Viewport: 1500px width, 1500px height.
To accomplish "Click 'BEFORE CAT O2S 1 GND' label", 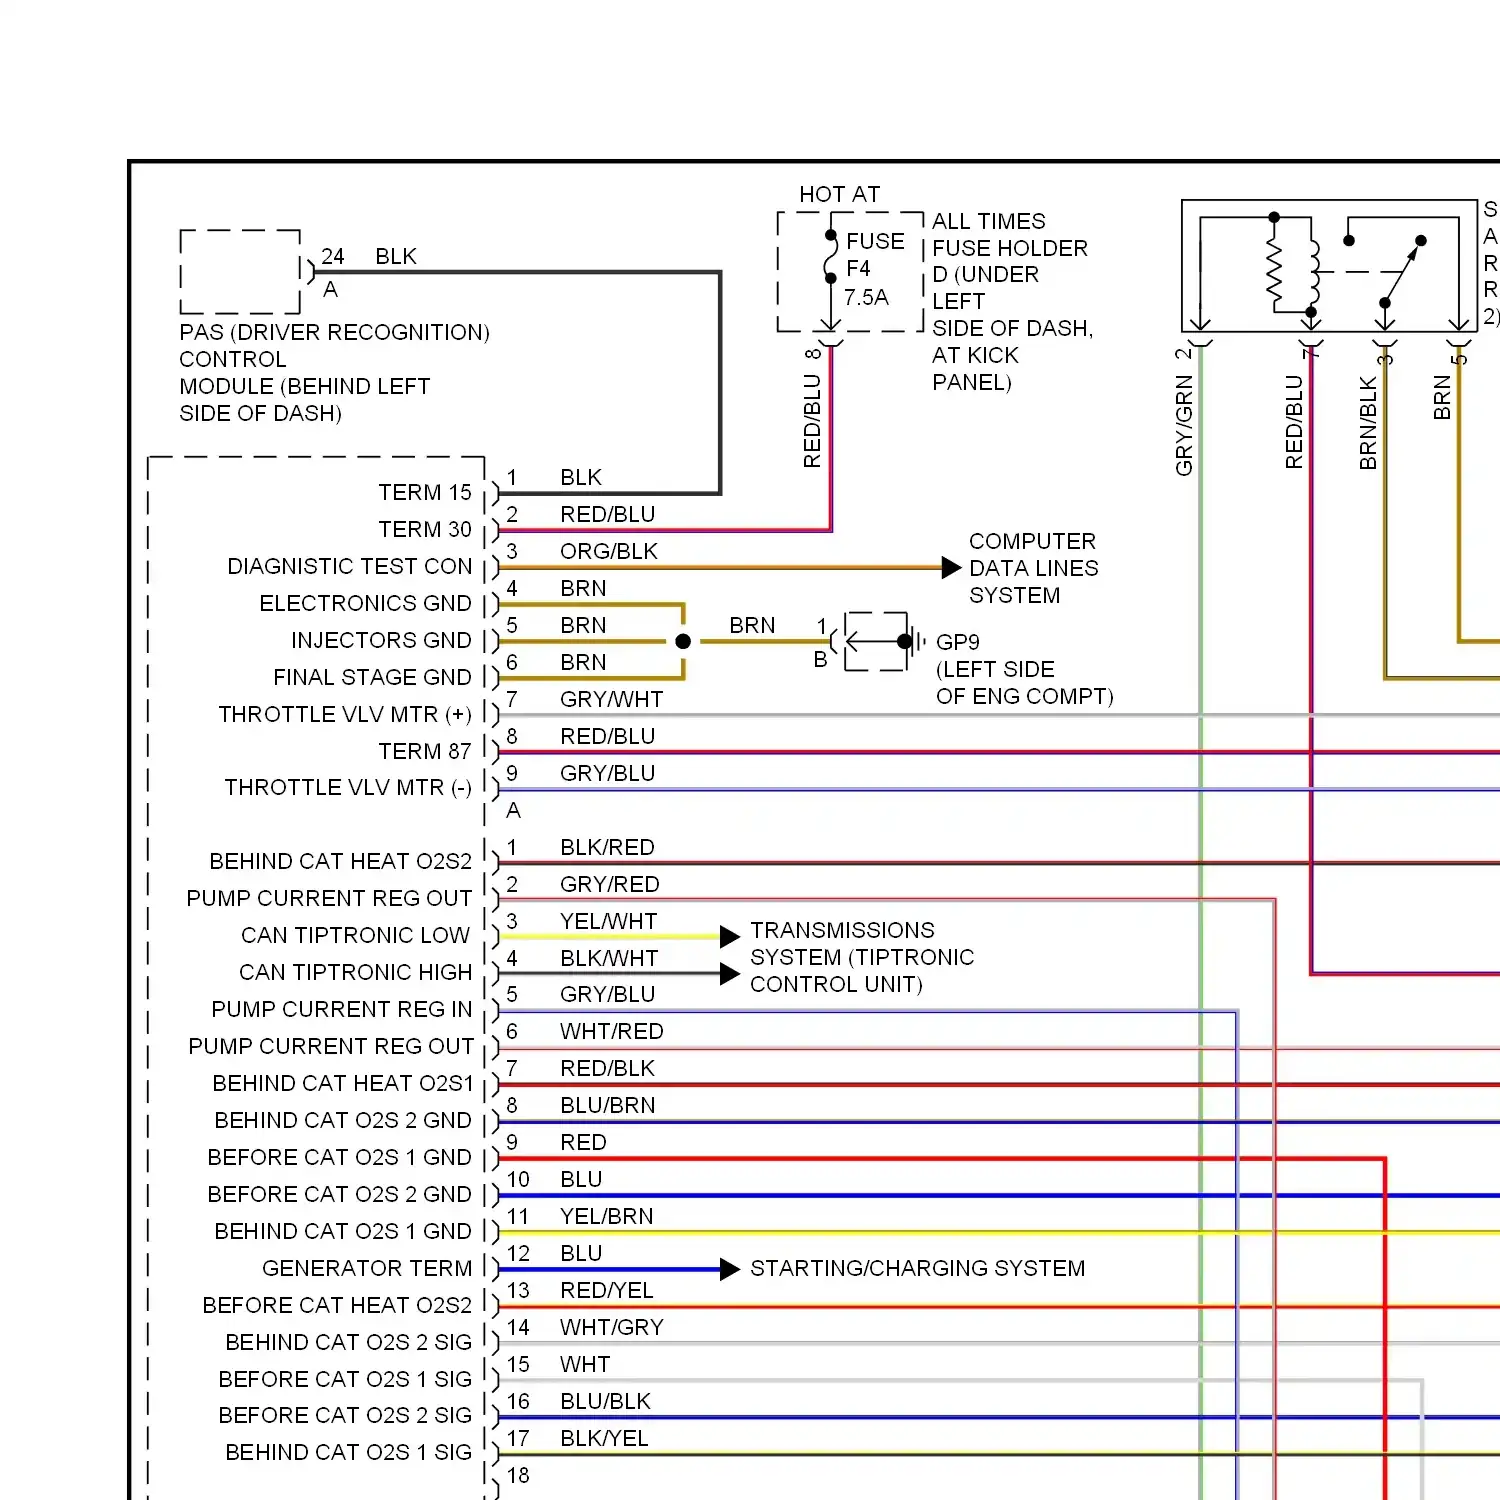I will point(339,1158).
